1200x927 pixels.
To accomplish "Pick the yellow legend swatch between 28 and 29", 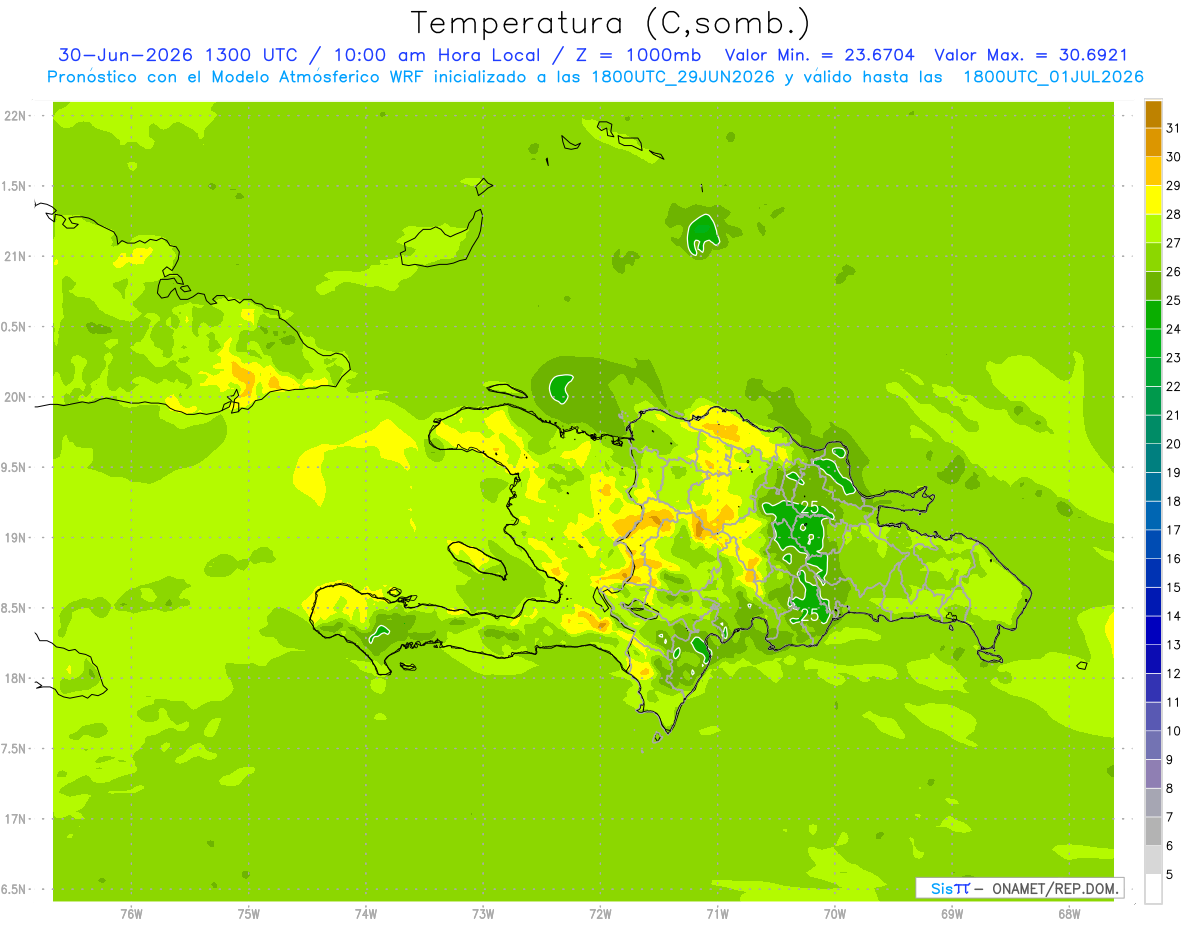I will click(x=1153, y=200).
